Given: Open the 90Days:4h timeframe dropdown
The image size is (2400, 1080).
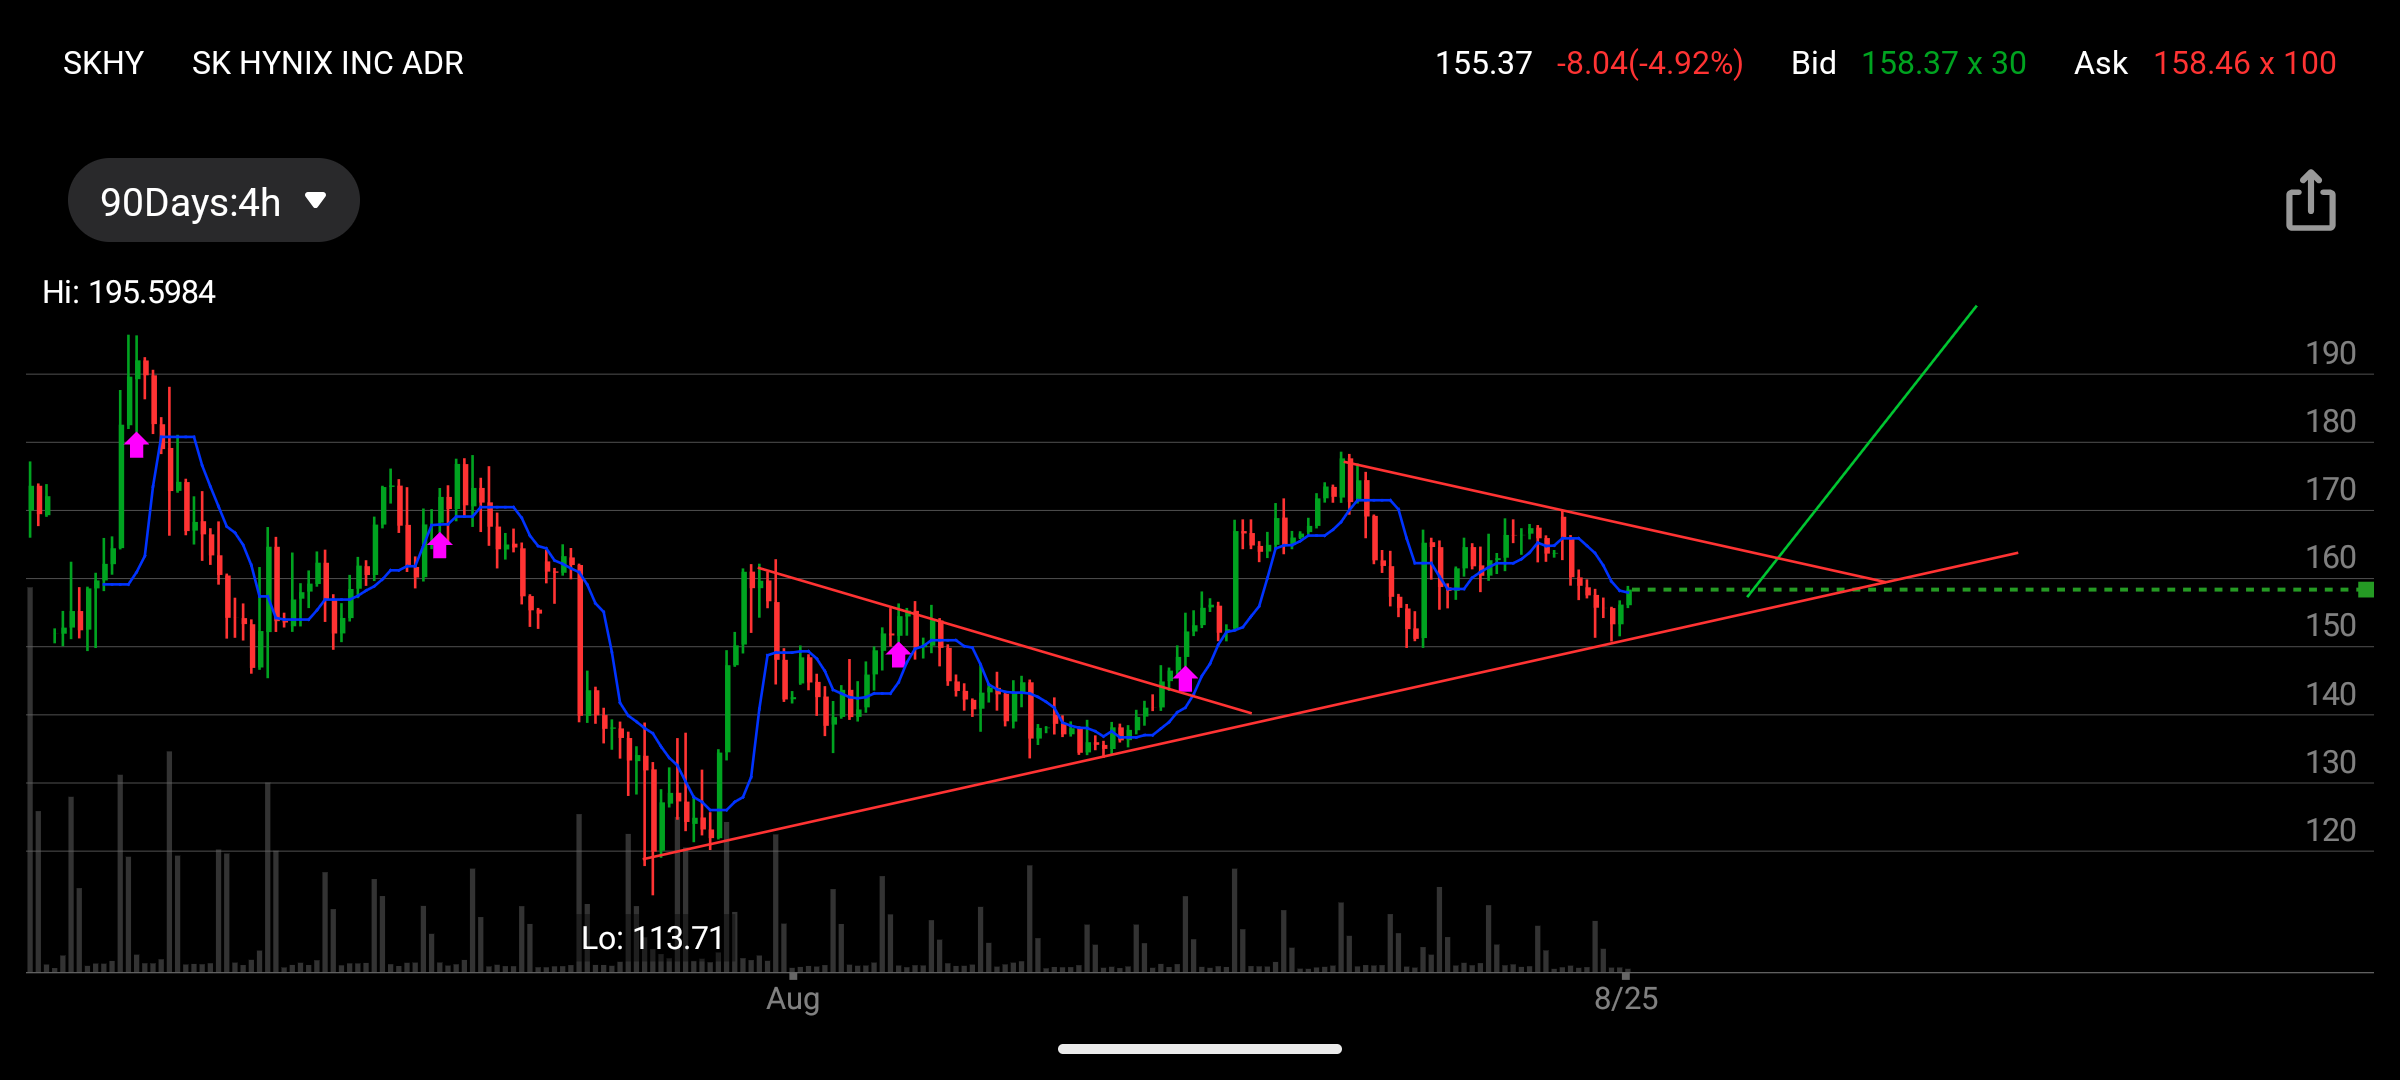Looking at the screenshot, I should click(214, 201).
